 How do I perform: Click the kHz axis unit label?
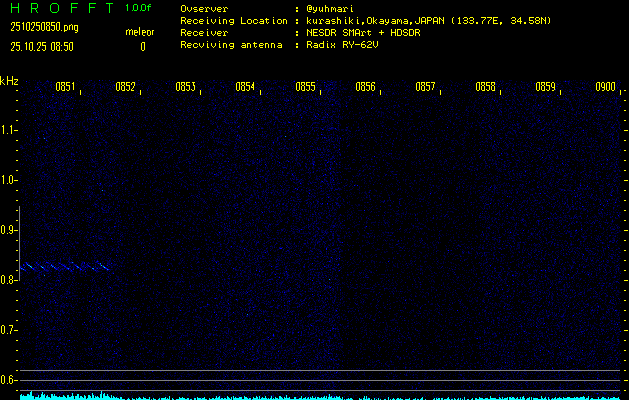tap(9, 81)
